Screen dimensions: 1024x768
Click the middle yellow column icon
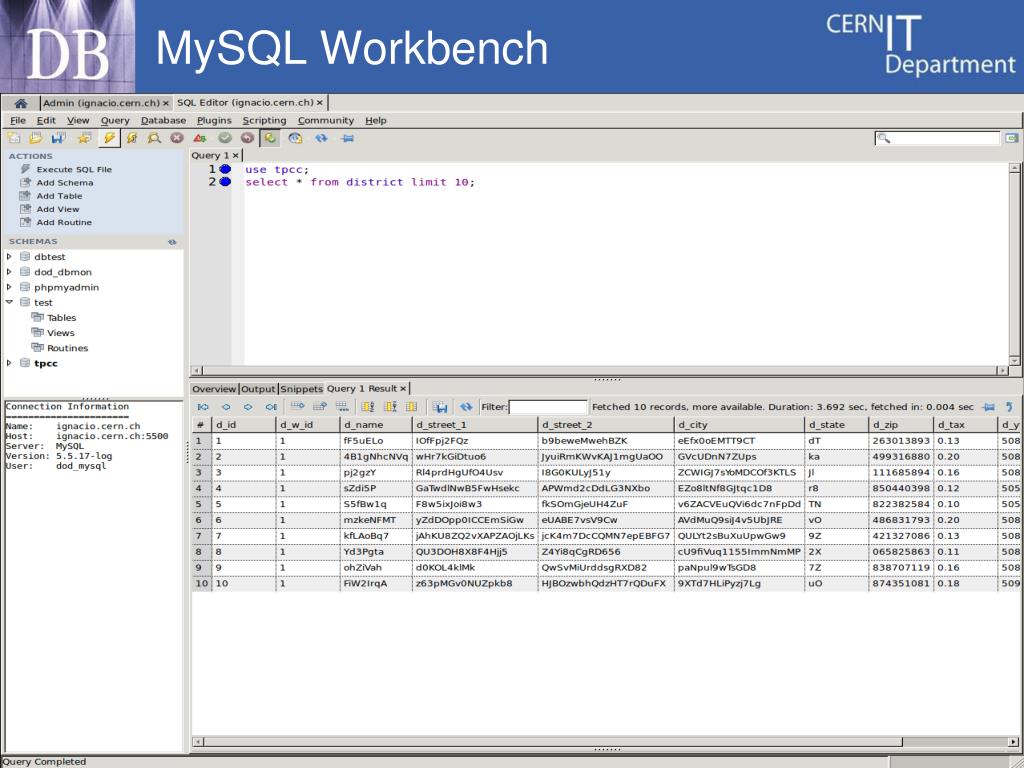coord(390,407)
